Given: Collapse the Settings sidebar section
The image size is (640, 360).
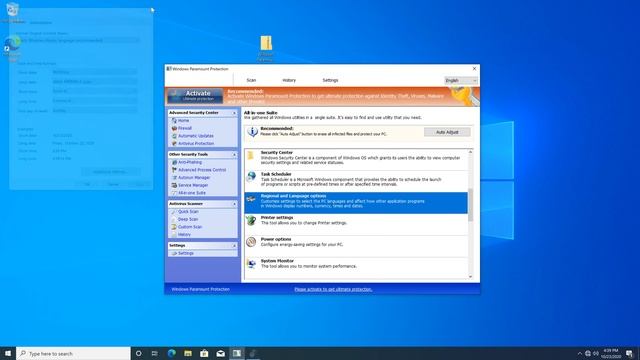Looking at the screenshot, I should [x=234, y=246].
